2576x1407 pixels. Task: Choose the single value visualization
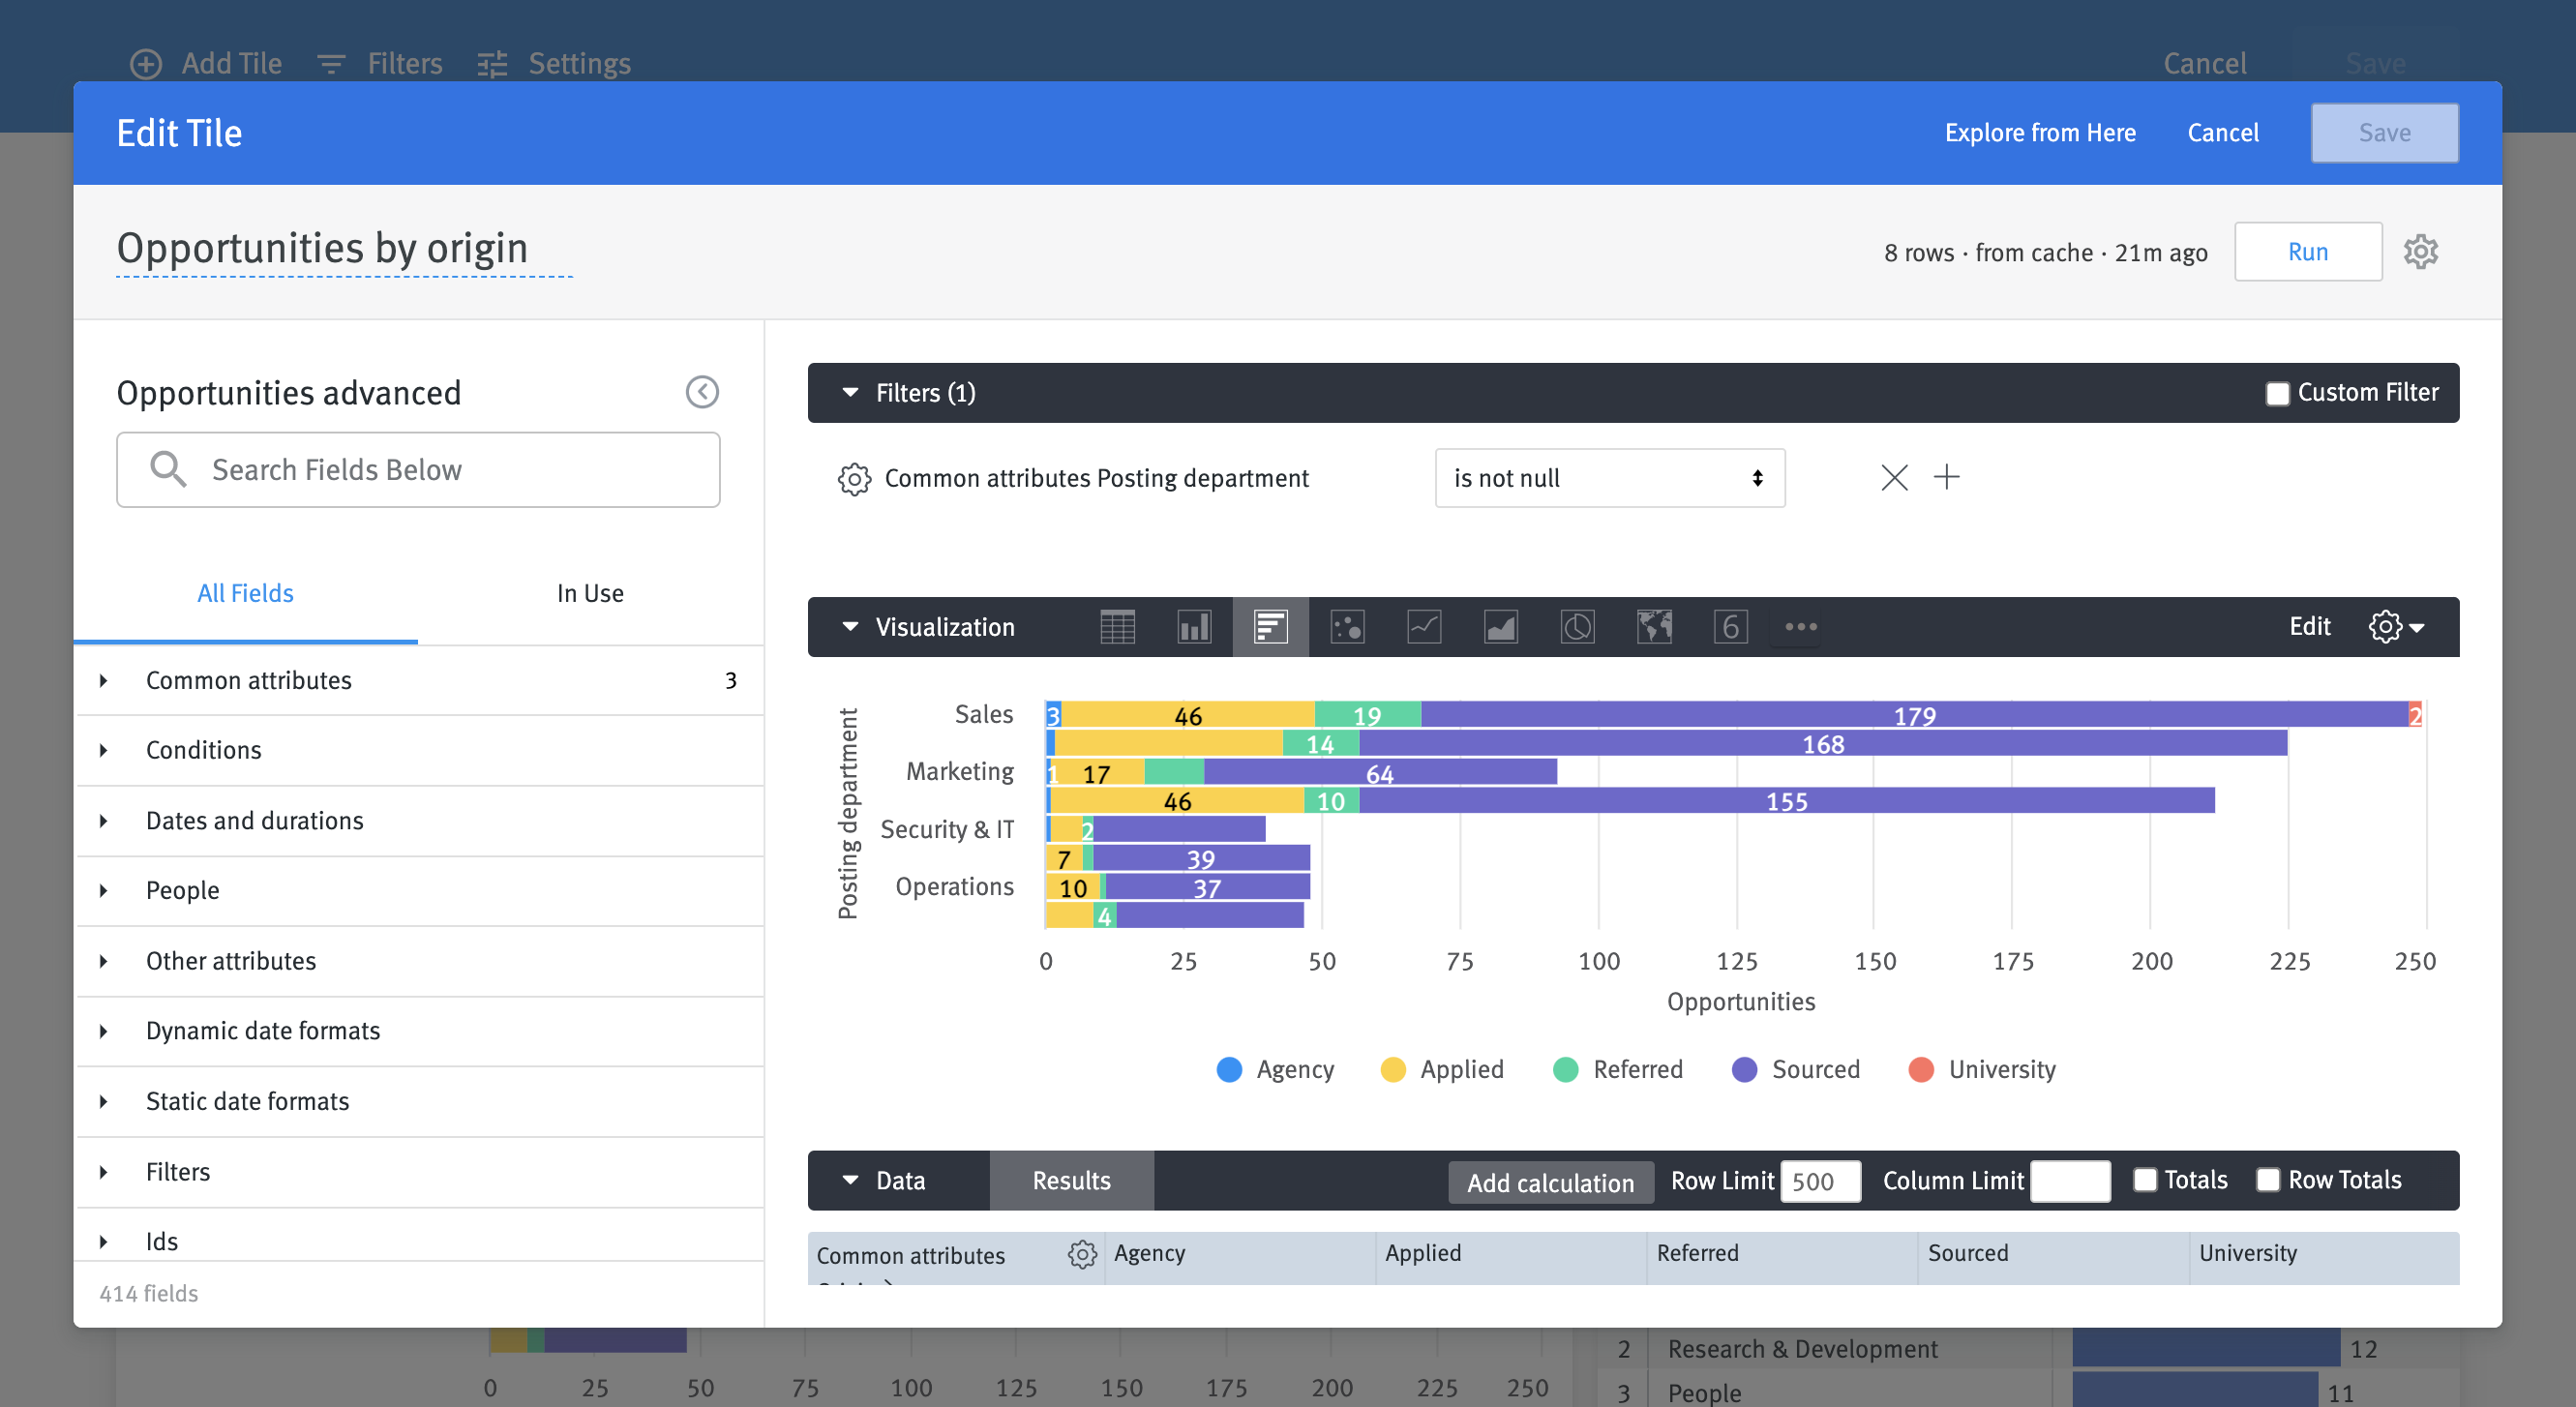coord(1731,627)
